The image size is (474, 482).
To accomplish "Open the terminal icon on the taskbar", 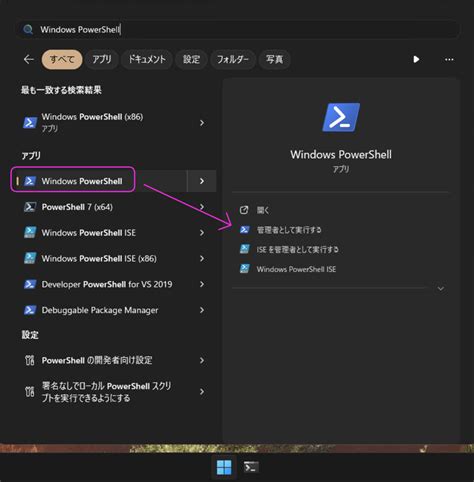I will (251, 467).
